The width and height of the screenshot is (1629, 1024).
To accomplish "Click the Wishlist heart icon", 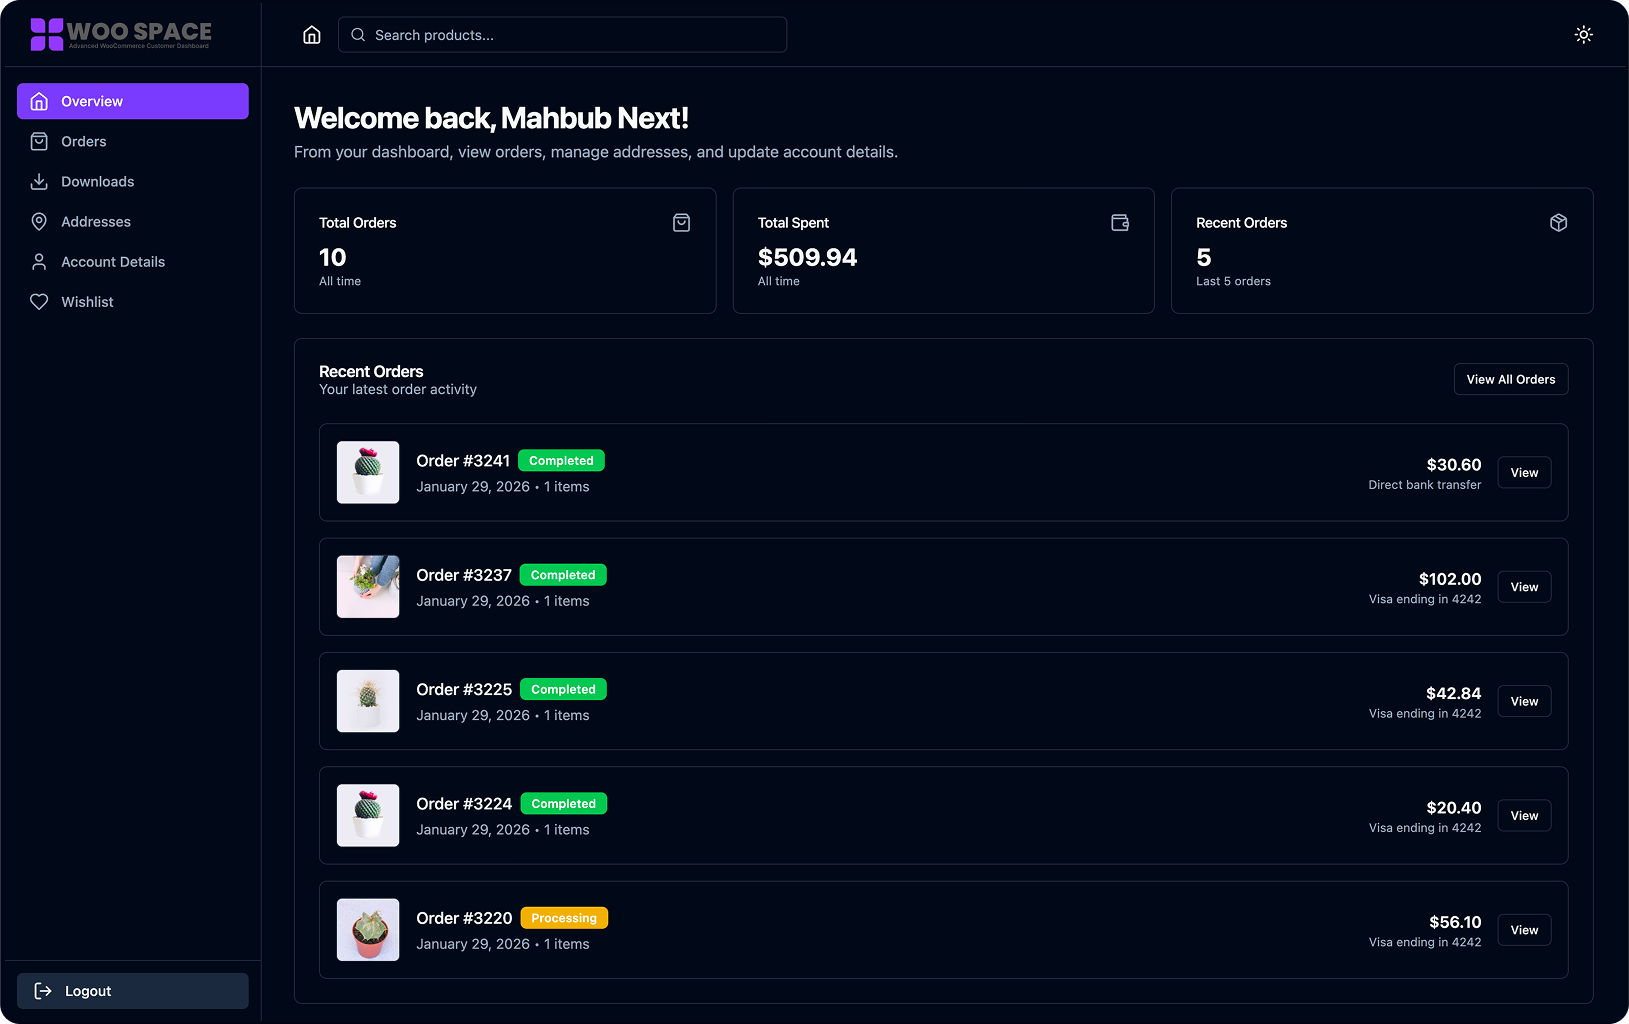I will 39,301.
